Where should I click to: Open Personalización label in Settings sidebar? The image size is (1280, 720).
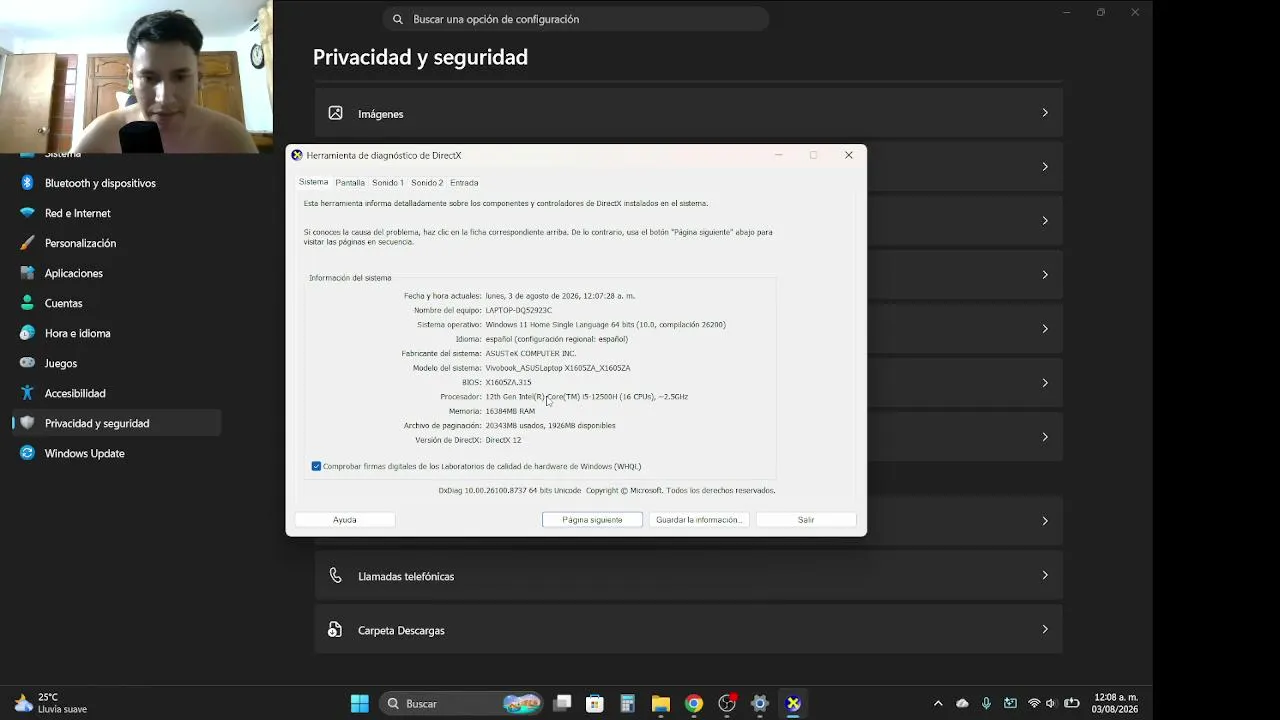point(80,243)
